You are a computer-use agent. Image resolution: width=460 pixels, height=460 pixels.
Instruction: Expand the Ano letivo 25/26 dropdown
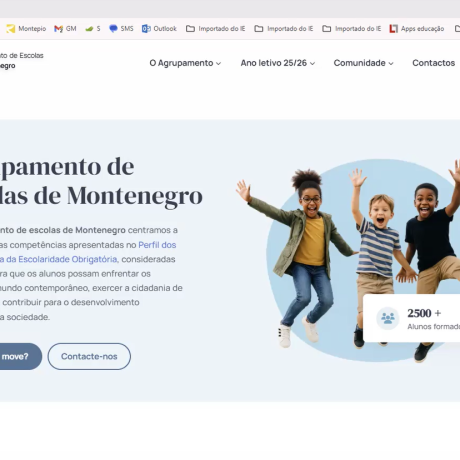pyautogui.click(x=278, y=63)
